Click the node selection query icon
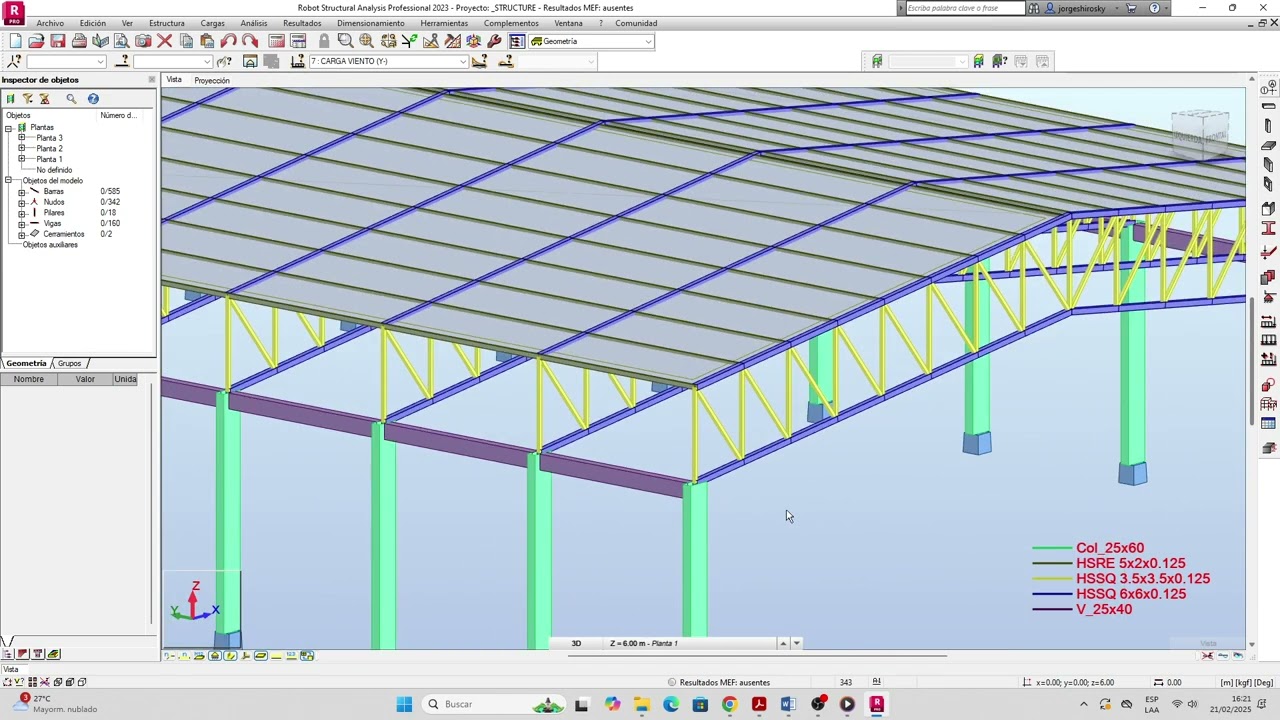Screen dimensions: 1280x720 point(14,61)
